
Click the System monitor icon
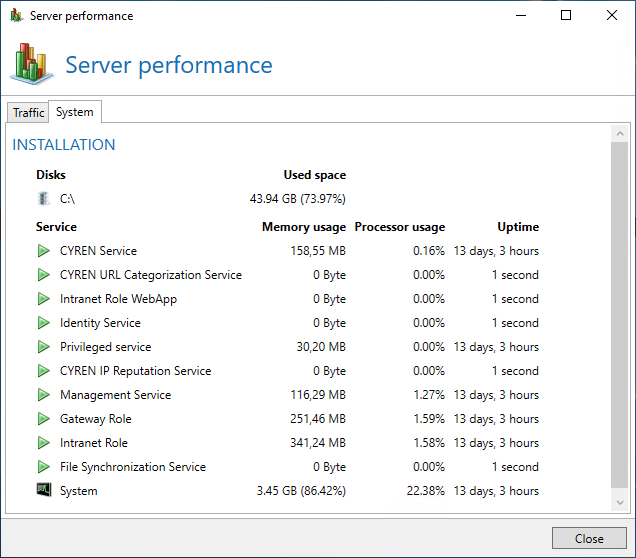(x=44, y=490)
